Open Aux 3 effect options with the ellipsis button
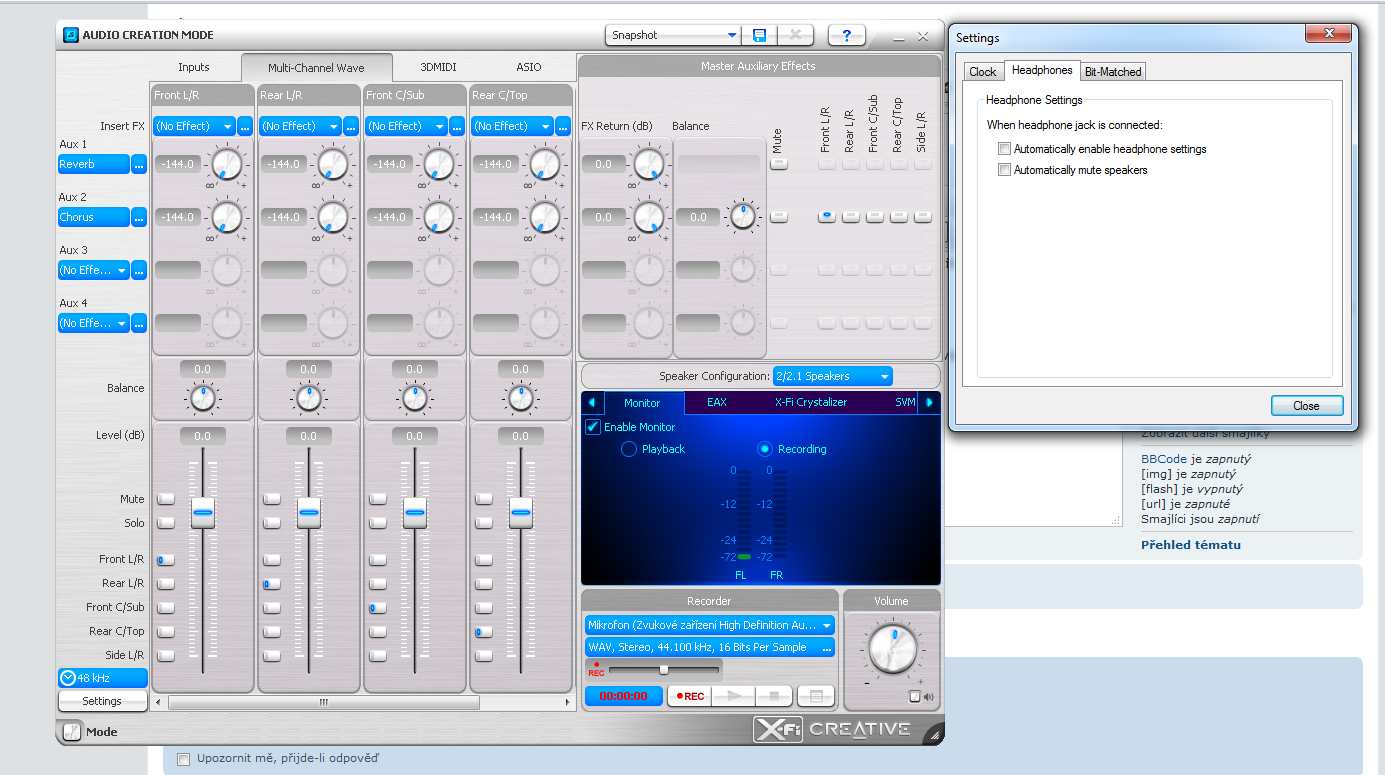The width and height of the screenshot is (1385, 775). point(139,270)
